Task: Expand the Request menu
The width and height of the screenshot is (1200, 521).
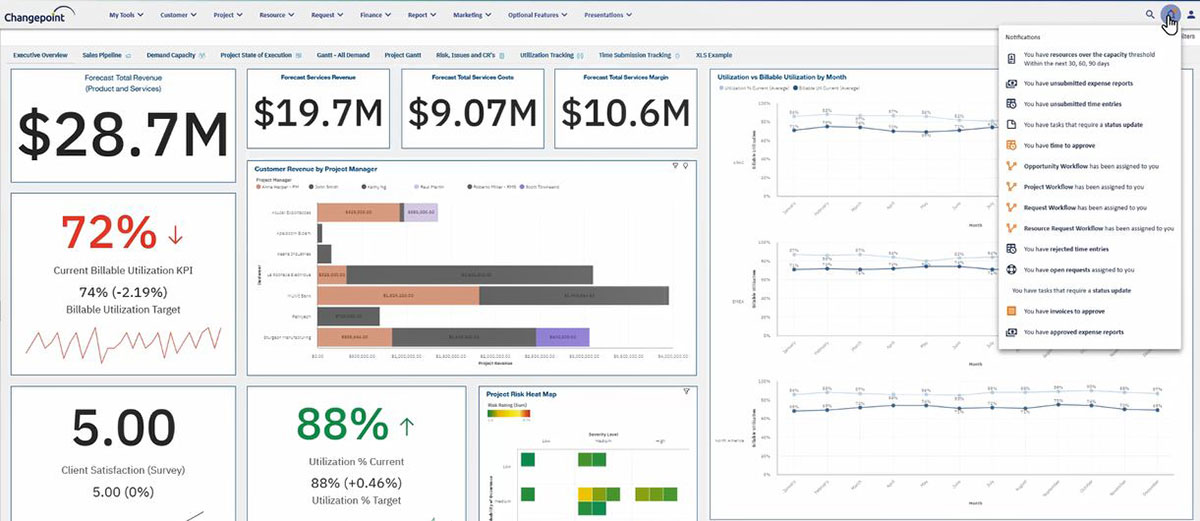Action: point(327,15)
